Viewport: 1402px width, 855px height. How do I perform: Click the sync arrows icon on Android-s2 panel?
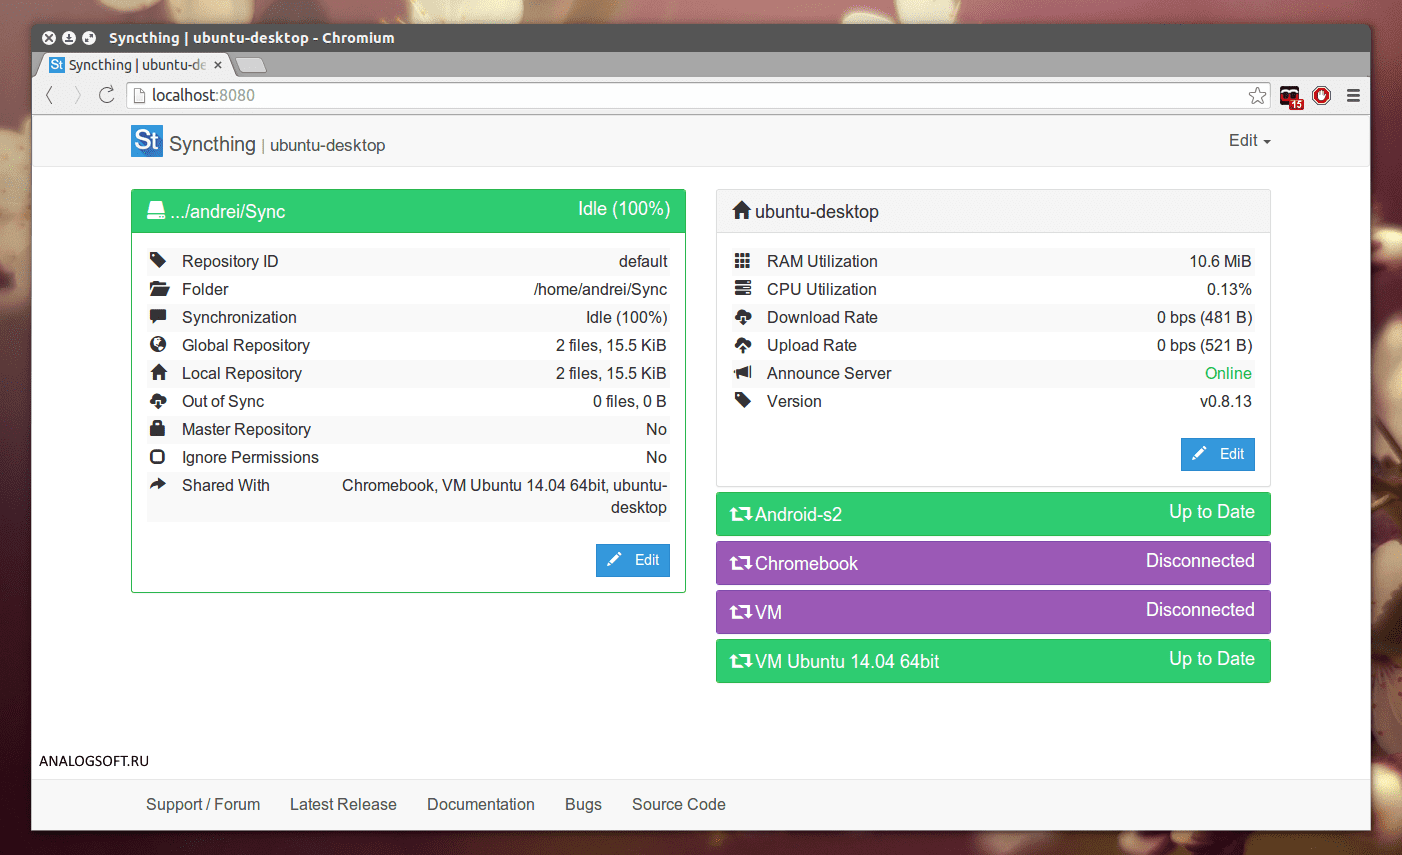[741, 513]
